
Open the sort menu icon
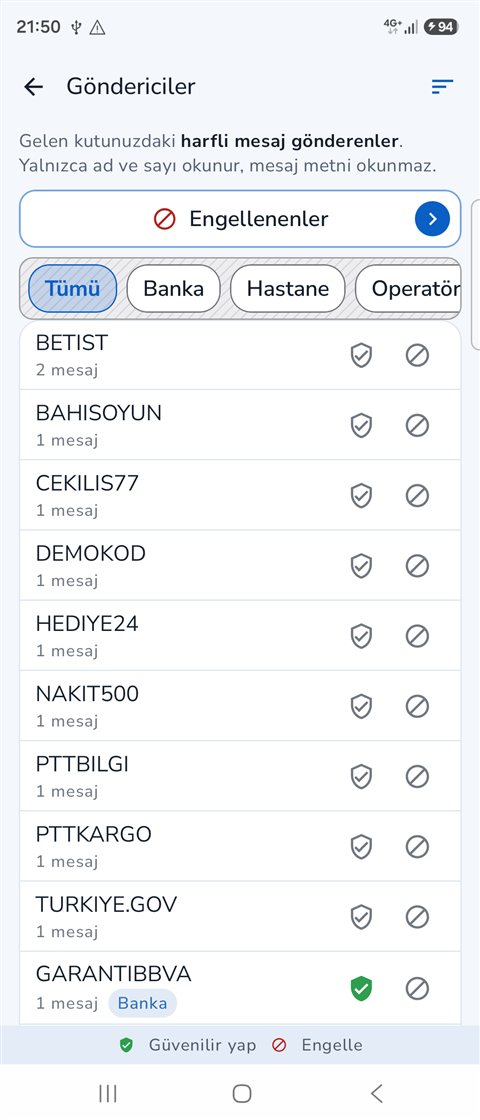point(442,87)
